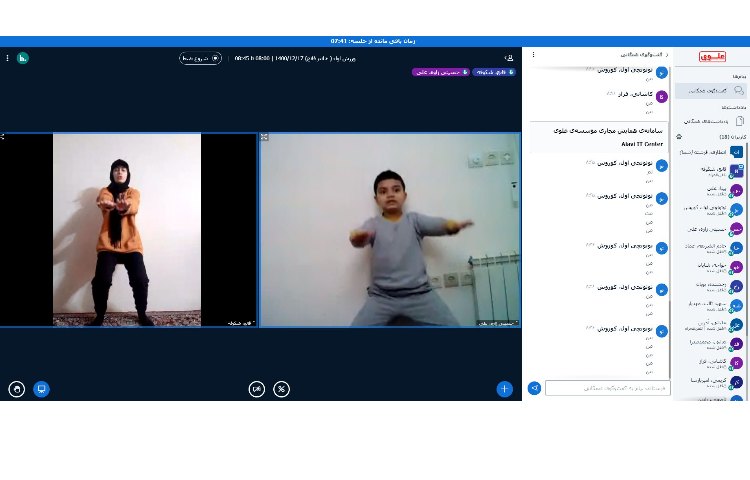Open the public chat item in sidebar
The height and width of the screenshot is (480, 750).
[710, 90]
